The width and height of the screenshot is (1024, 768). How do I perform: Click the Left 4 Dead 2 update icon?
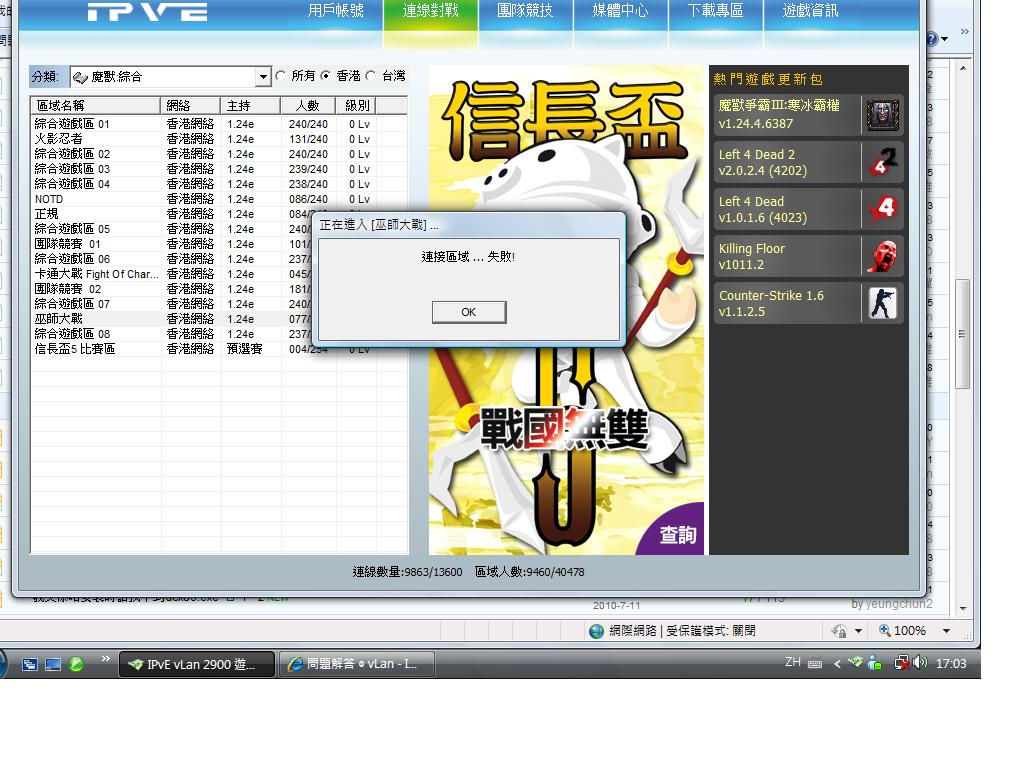click(x=882, y=162)
